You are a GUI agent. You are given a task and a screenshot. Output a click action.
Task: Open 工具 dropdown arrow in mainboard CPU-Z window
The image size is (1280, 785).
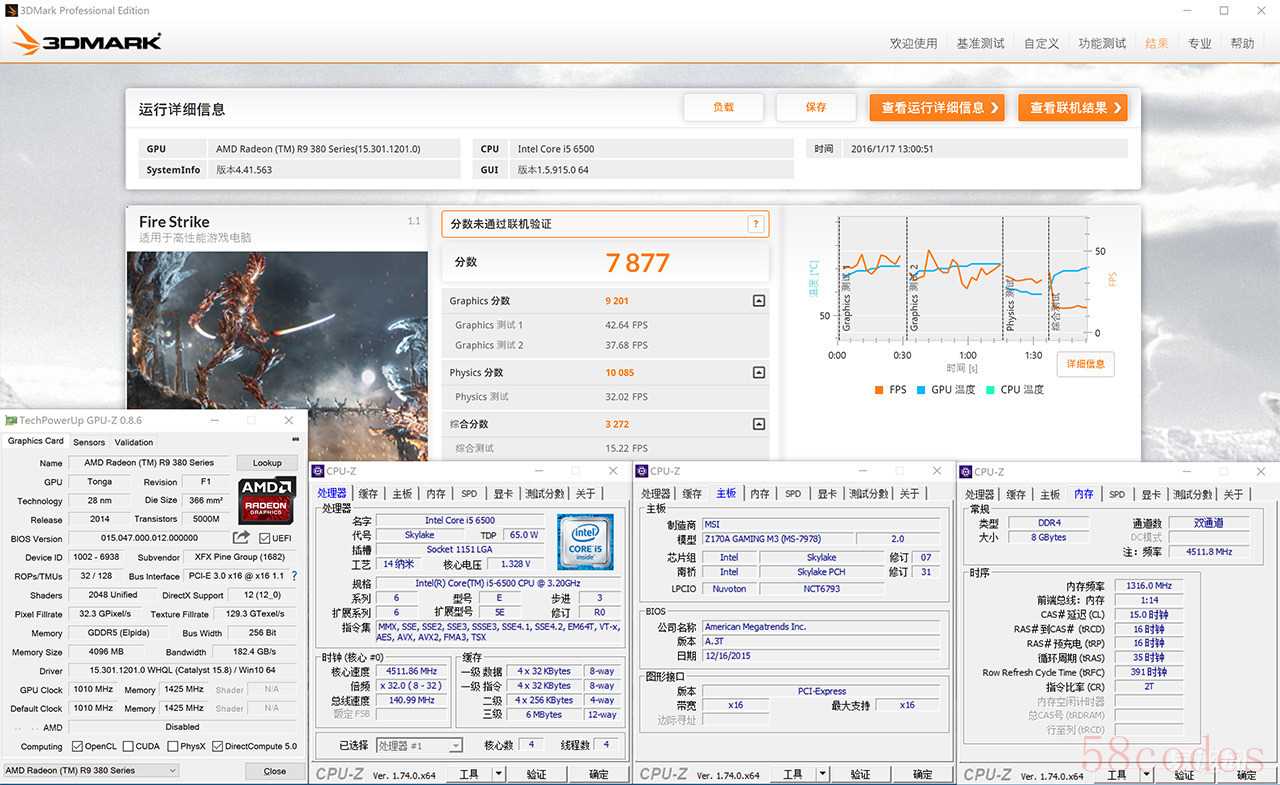(x=823, y=774)
